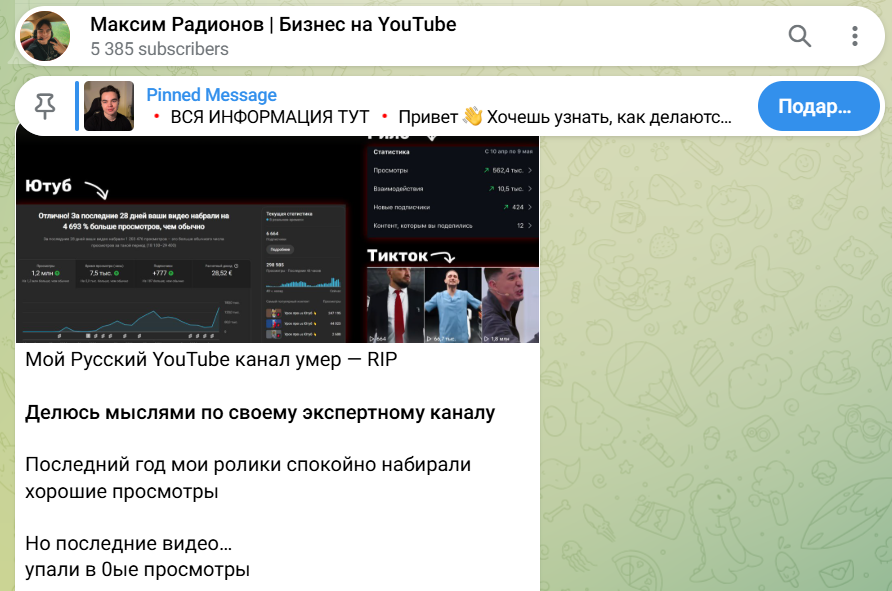Click text 'Но последние видео…'

(x=129, y=544)
